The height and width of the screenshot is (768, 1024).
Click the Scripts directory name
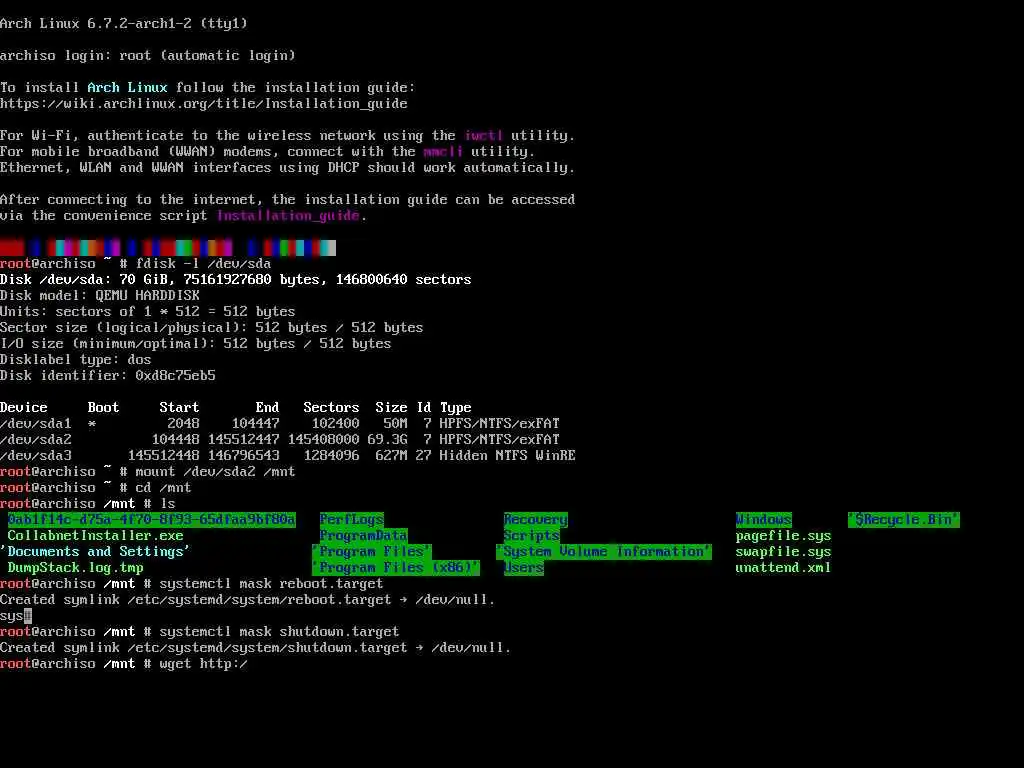[x=532, y=536]
